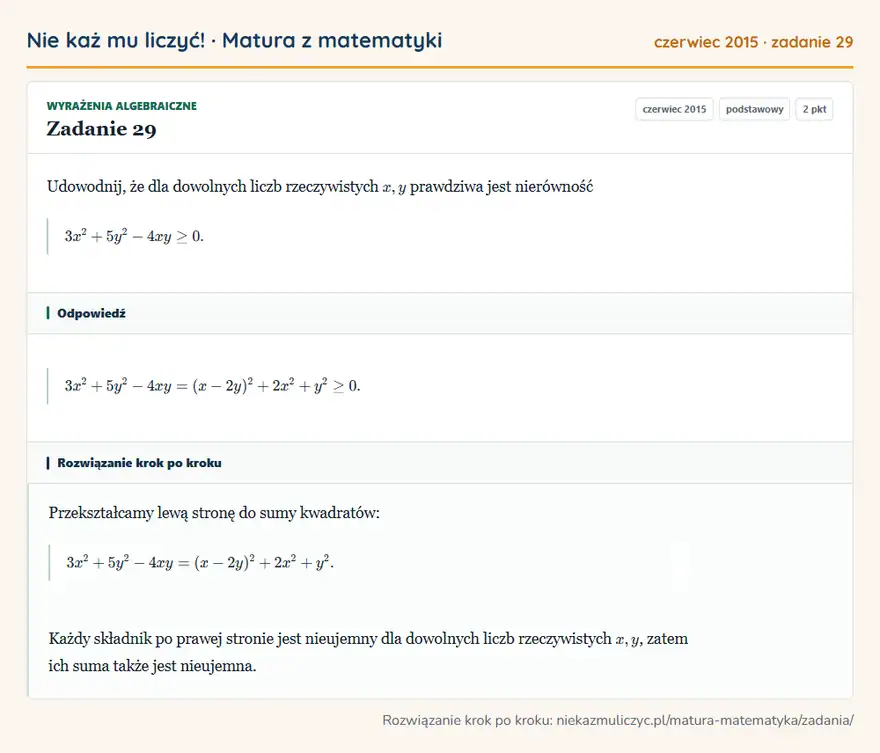The image size is (880, 753).
Task: Click the line 'ich suma także jest nieujemna.'
Action: [x=153, y=666]
